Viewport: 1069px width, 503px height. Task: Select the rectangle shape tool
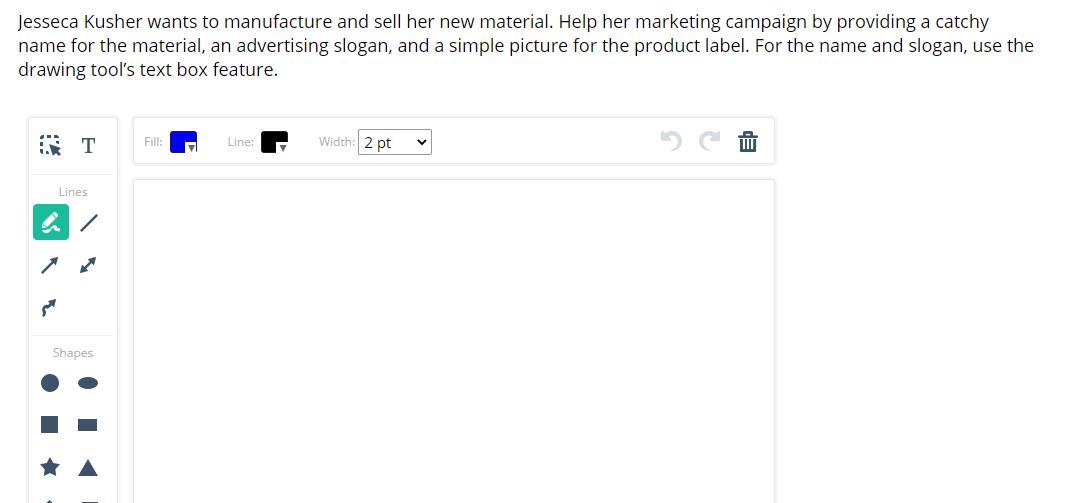pyautogui.click(x=88, y=425)
